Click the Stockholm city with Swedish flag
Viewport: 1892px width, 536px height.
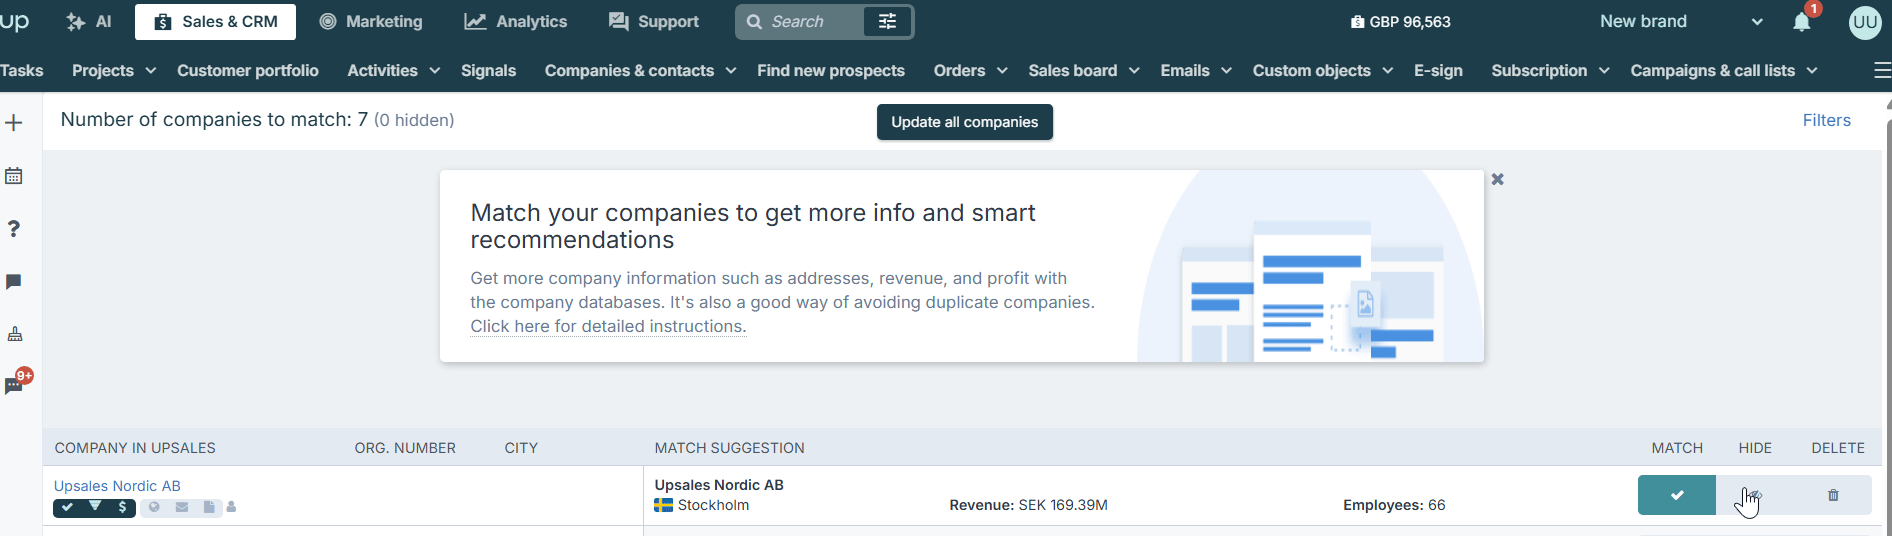(x=702, y=505)
